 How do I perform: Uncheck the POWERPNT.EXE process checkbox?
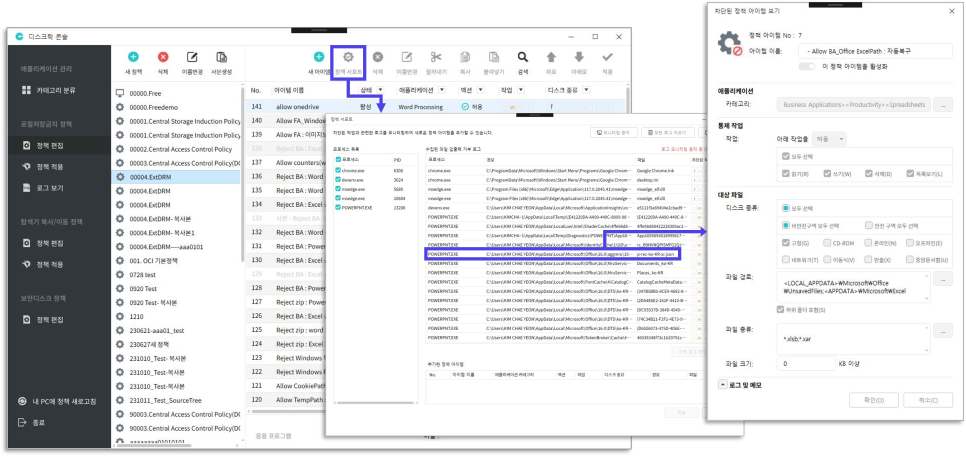coord(337,208)
